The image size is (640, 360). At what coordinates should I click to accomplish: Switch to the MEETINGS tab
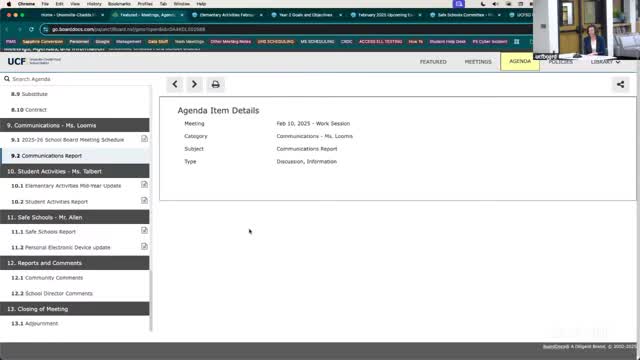point(478,62)
